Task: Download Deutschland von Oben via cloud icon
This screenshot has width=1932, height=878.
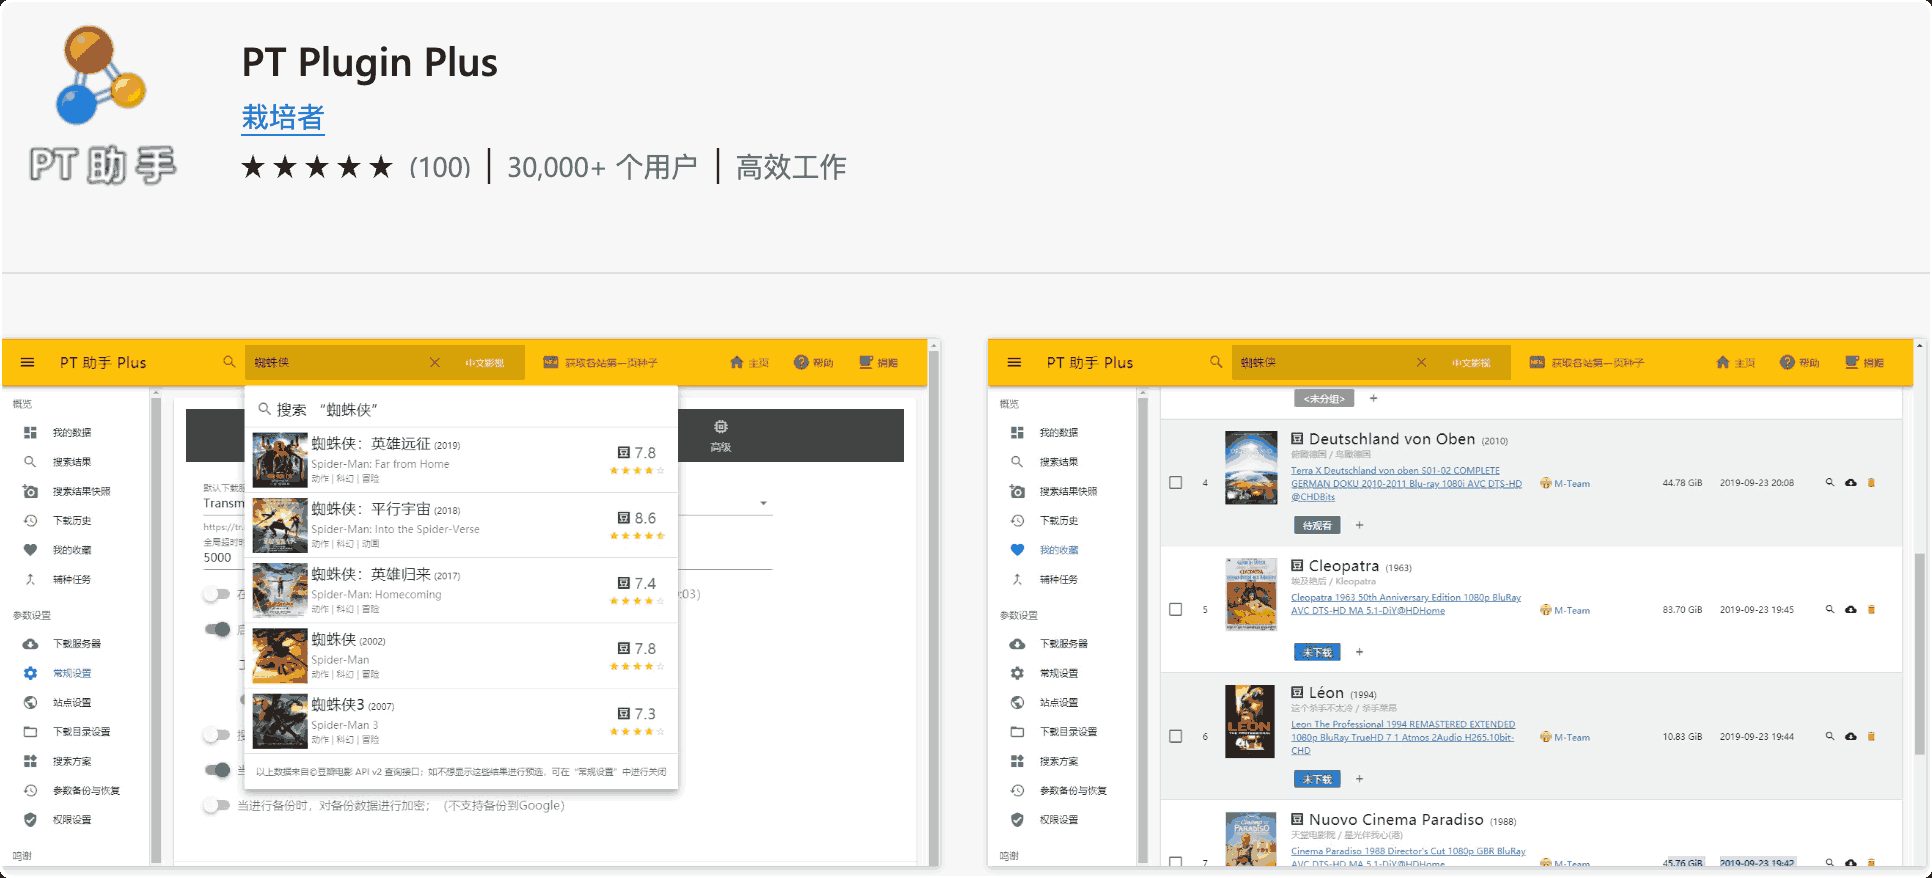Action: tap(1851, 483)
